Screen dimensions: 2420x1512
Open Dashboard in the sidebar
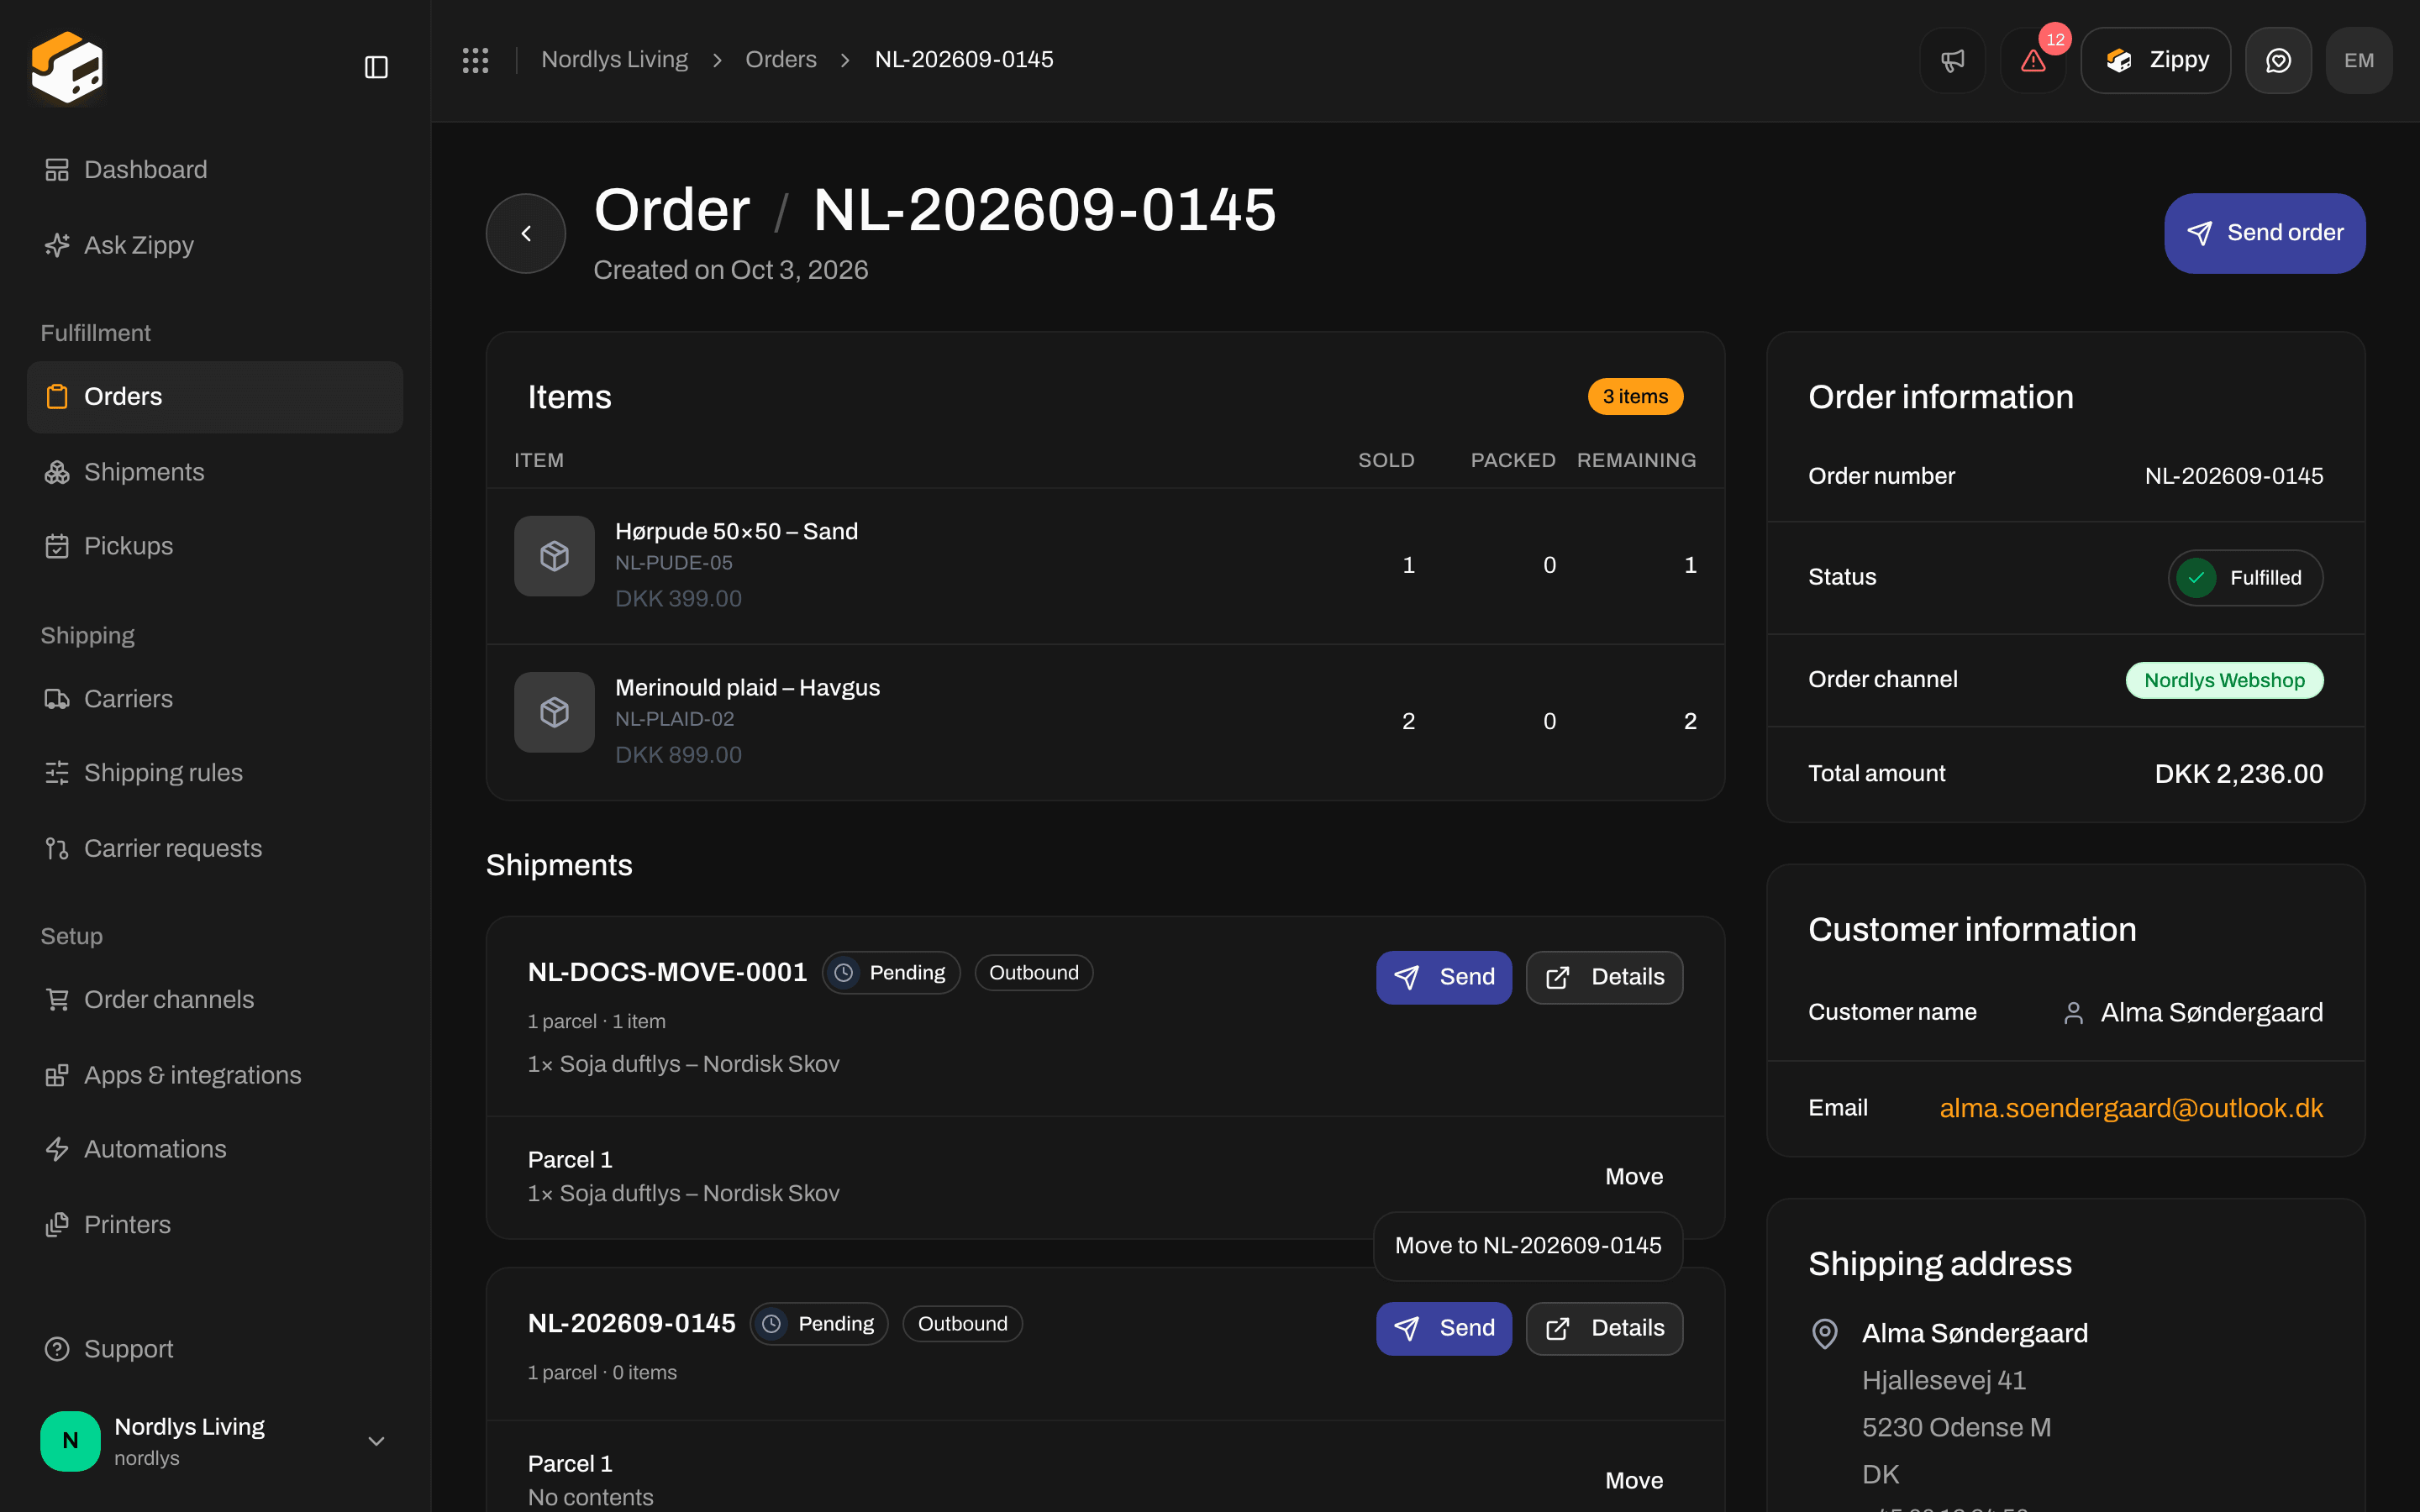point(215,170)
